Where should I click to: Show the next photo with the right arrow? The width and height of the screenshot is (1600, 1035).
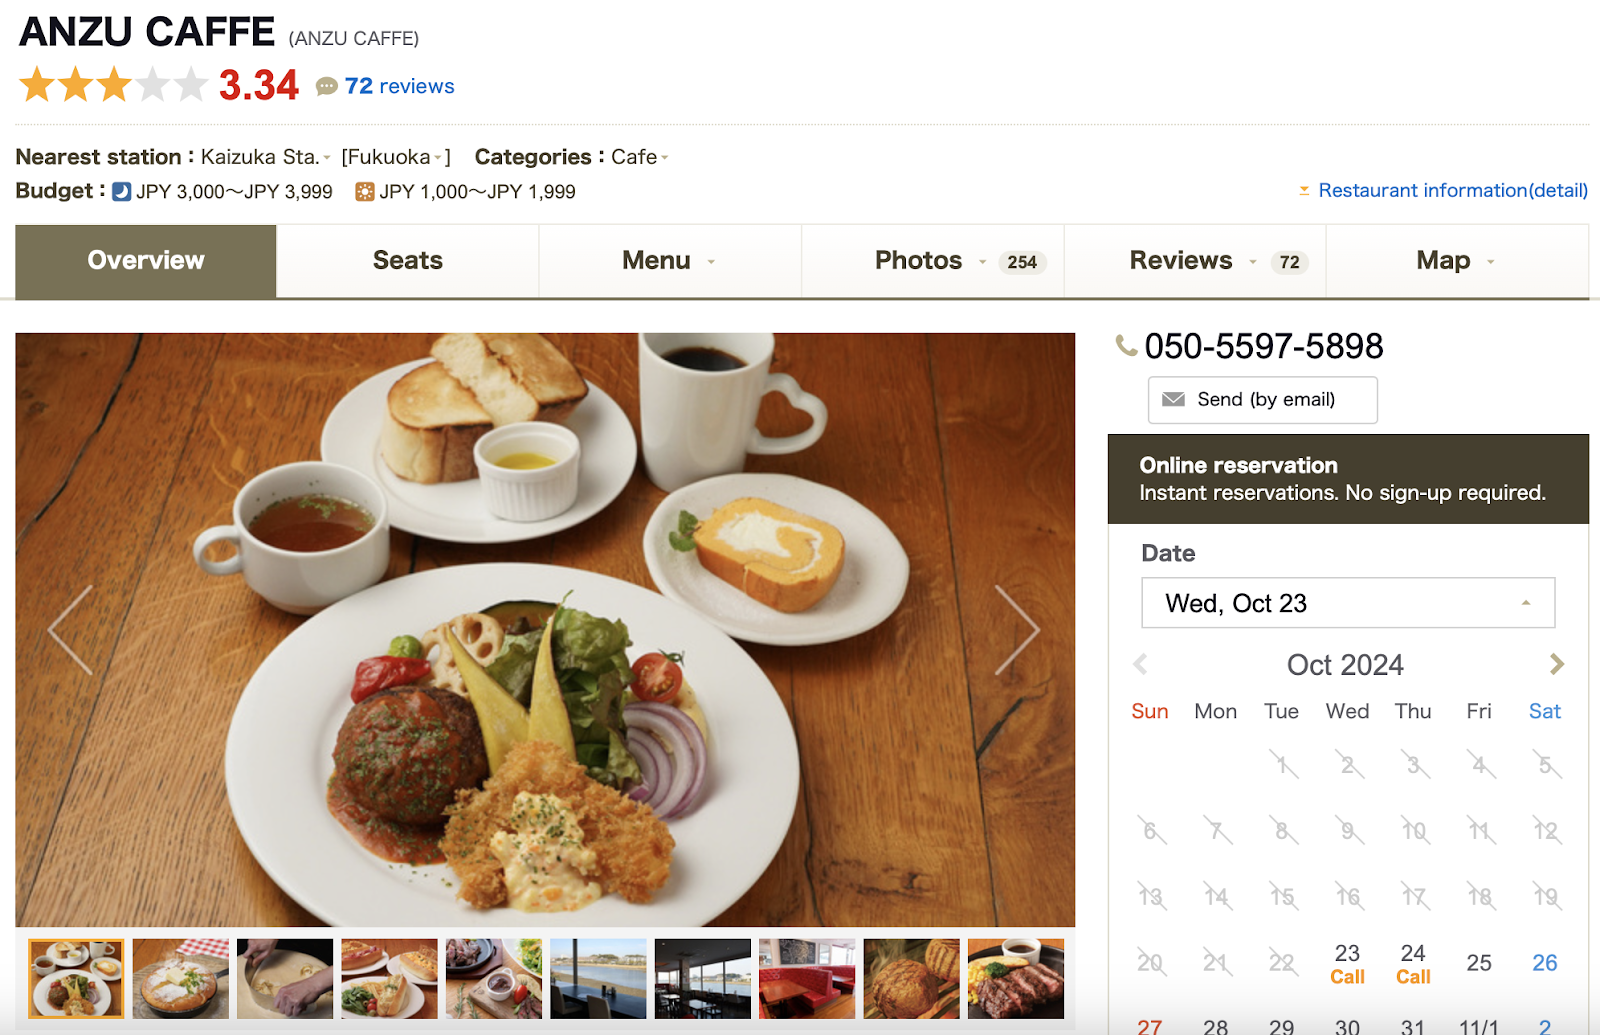(1017, 630)
